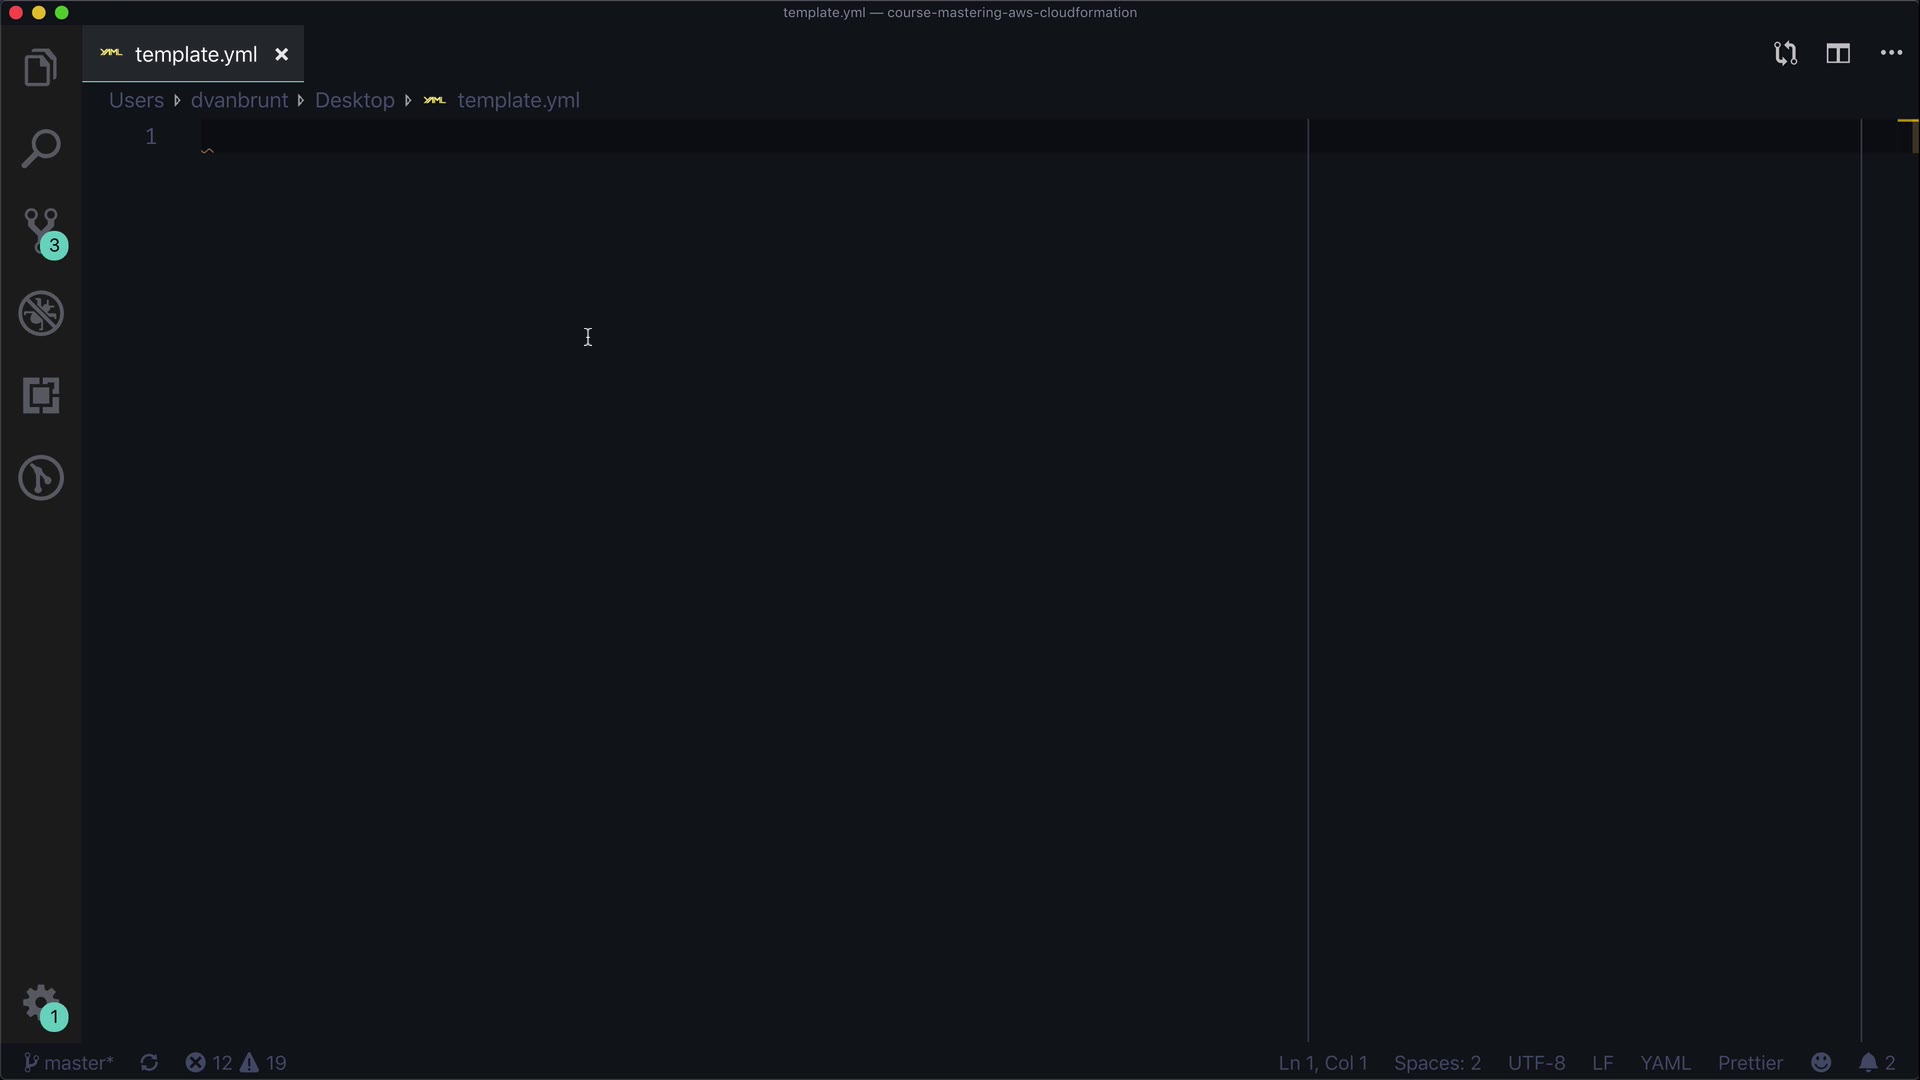
Task: Split the editor to the right
Action: click(1838, 54)
